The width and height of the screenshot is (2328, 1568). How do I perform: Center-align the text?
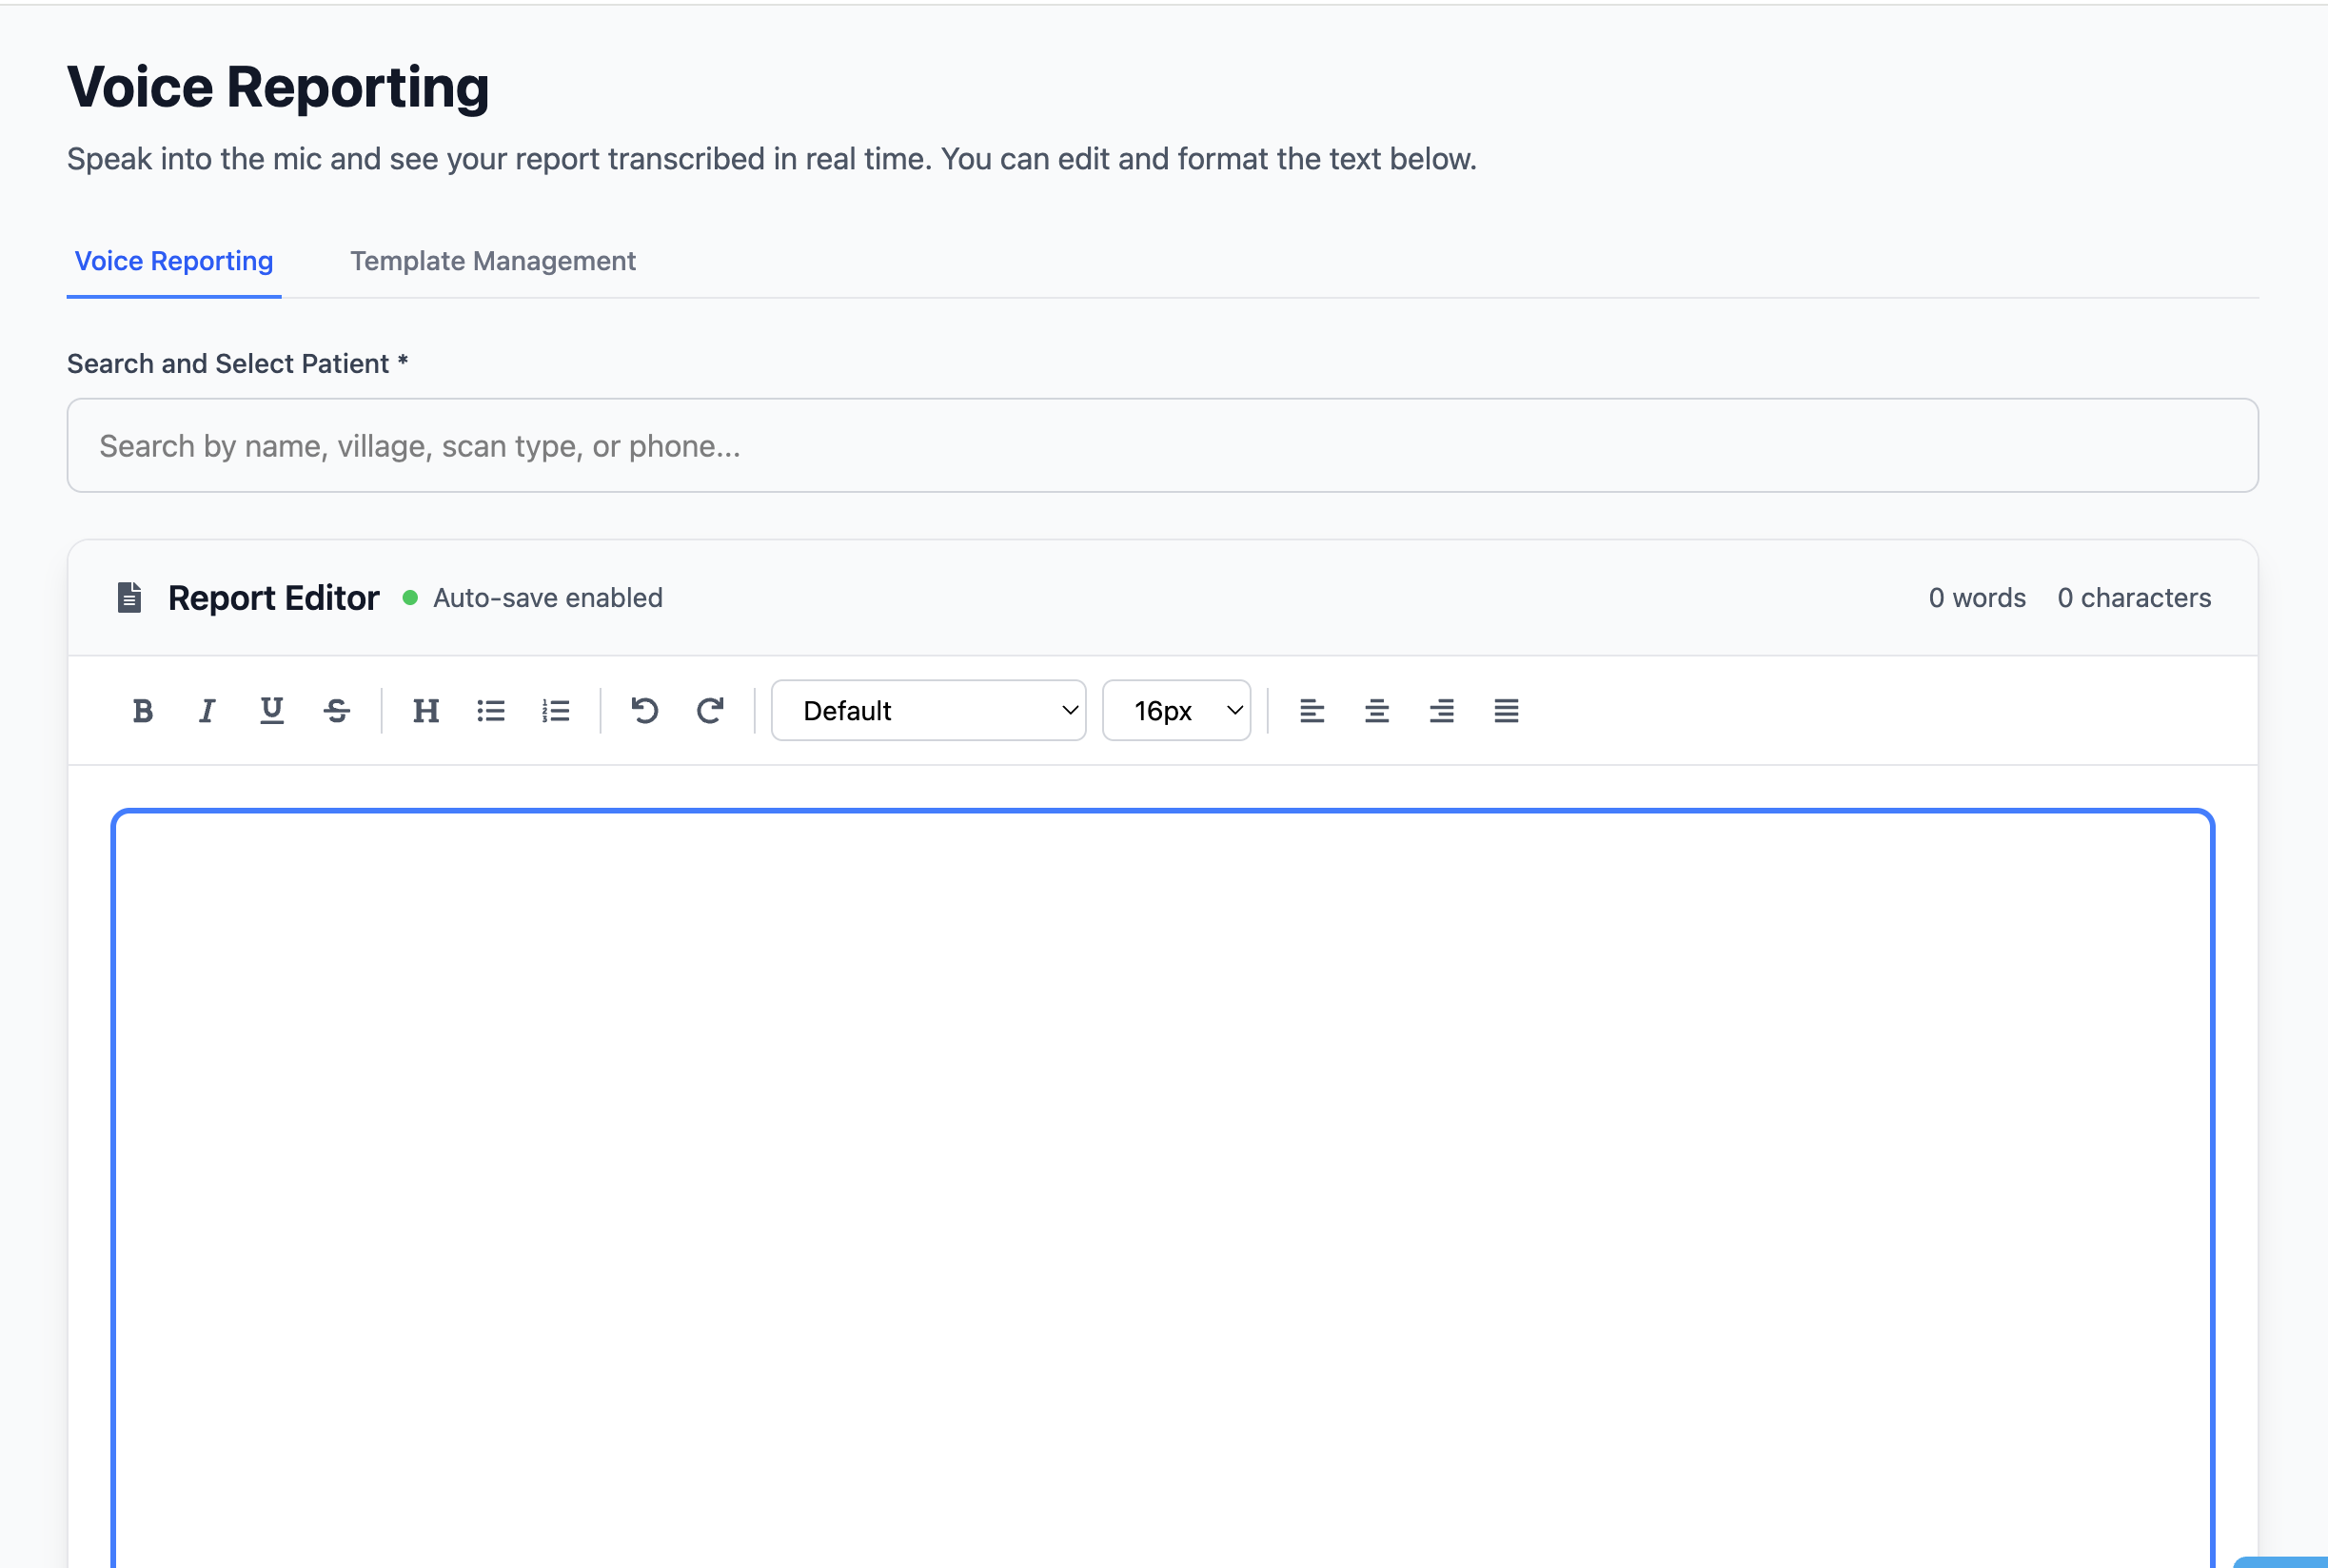[x=1376, y=710]
